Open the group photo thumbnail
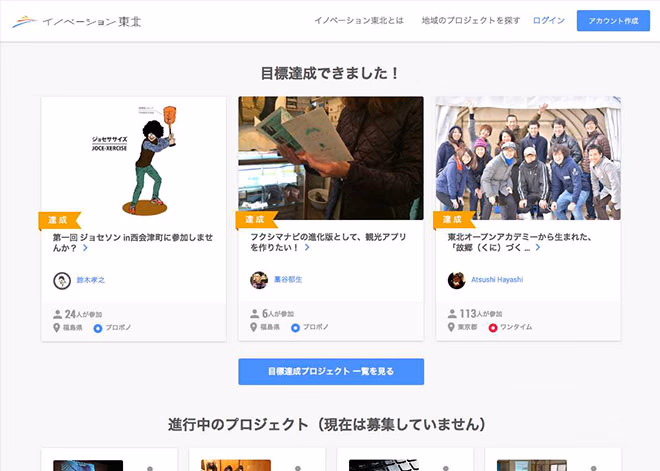This screenshot has width=660, height=471. (528, 158)
